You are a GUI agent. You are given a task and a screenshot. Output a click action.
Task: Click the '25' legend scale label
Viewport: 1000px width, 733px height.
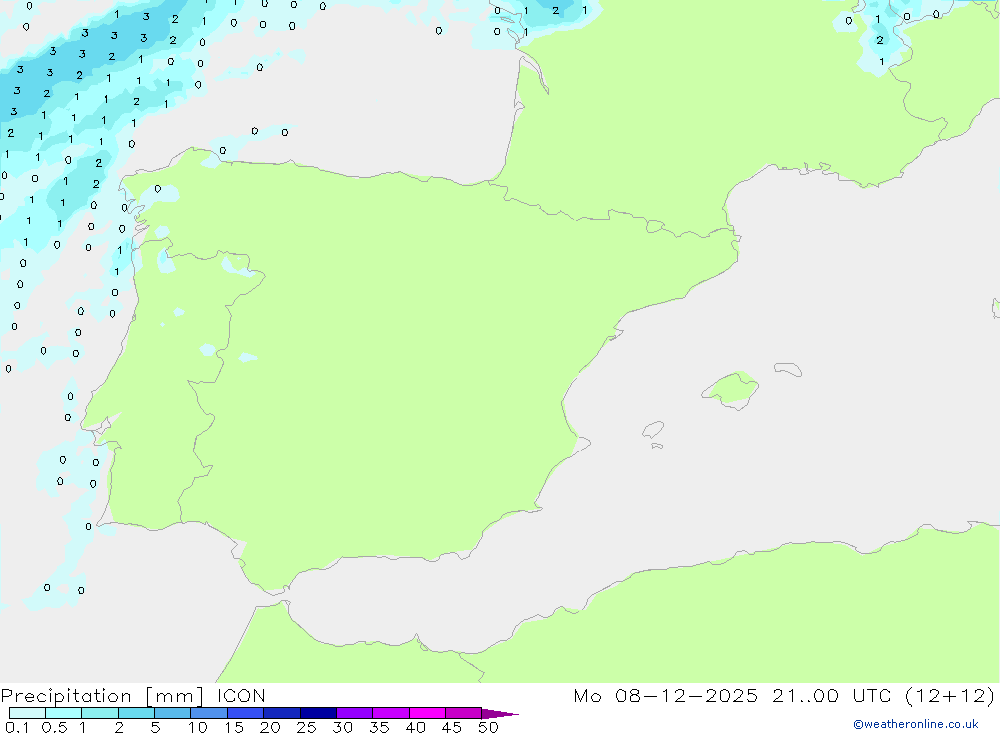coord(306,727)
